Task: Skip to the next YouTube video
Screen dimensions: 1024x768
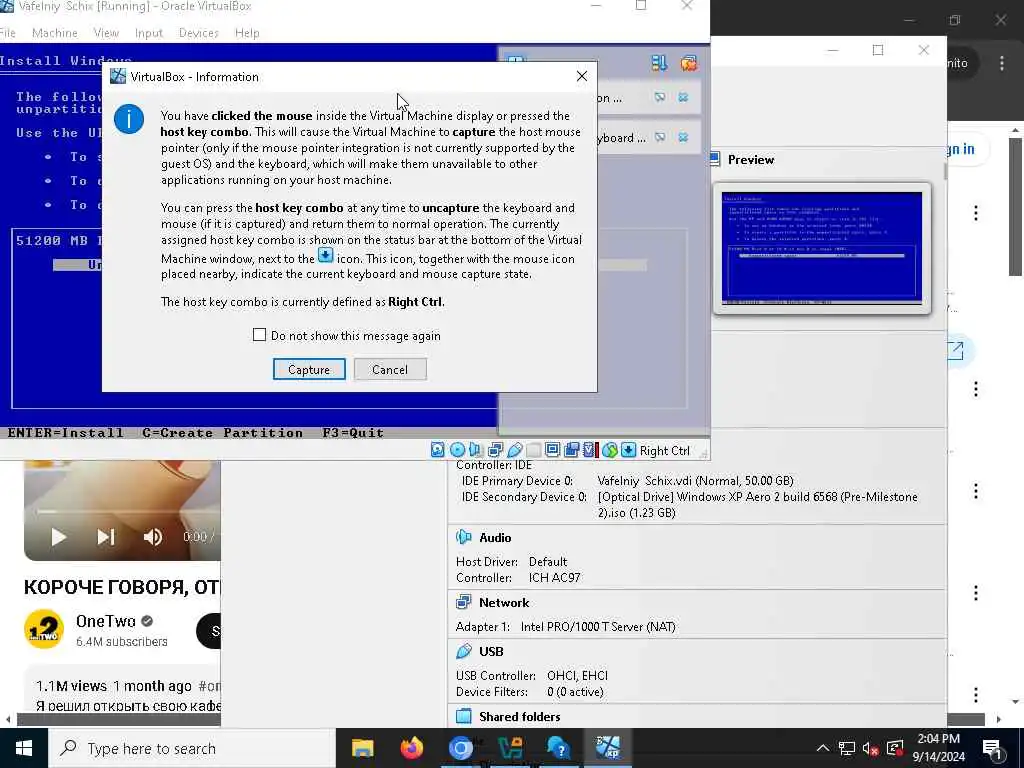Action: click(106, 537)
